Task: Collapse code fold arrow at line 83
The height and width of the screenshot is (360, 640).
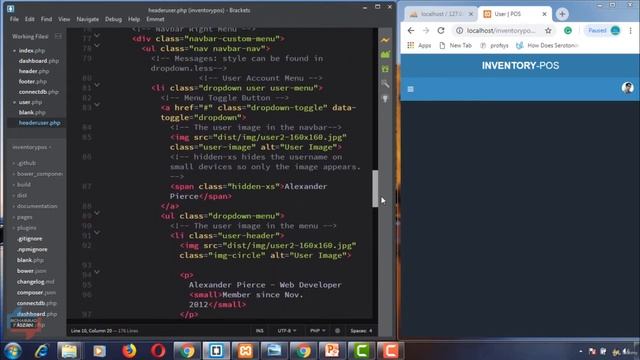Action: pyautogui.click(x=97, y=104)
